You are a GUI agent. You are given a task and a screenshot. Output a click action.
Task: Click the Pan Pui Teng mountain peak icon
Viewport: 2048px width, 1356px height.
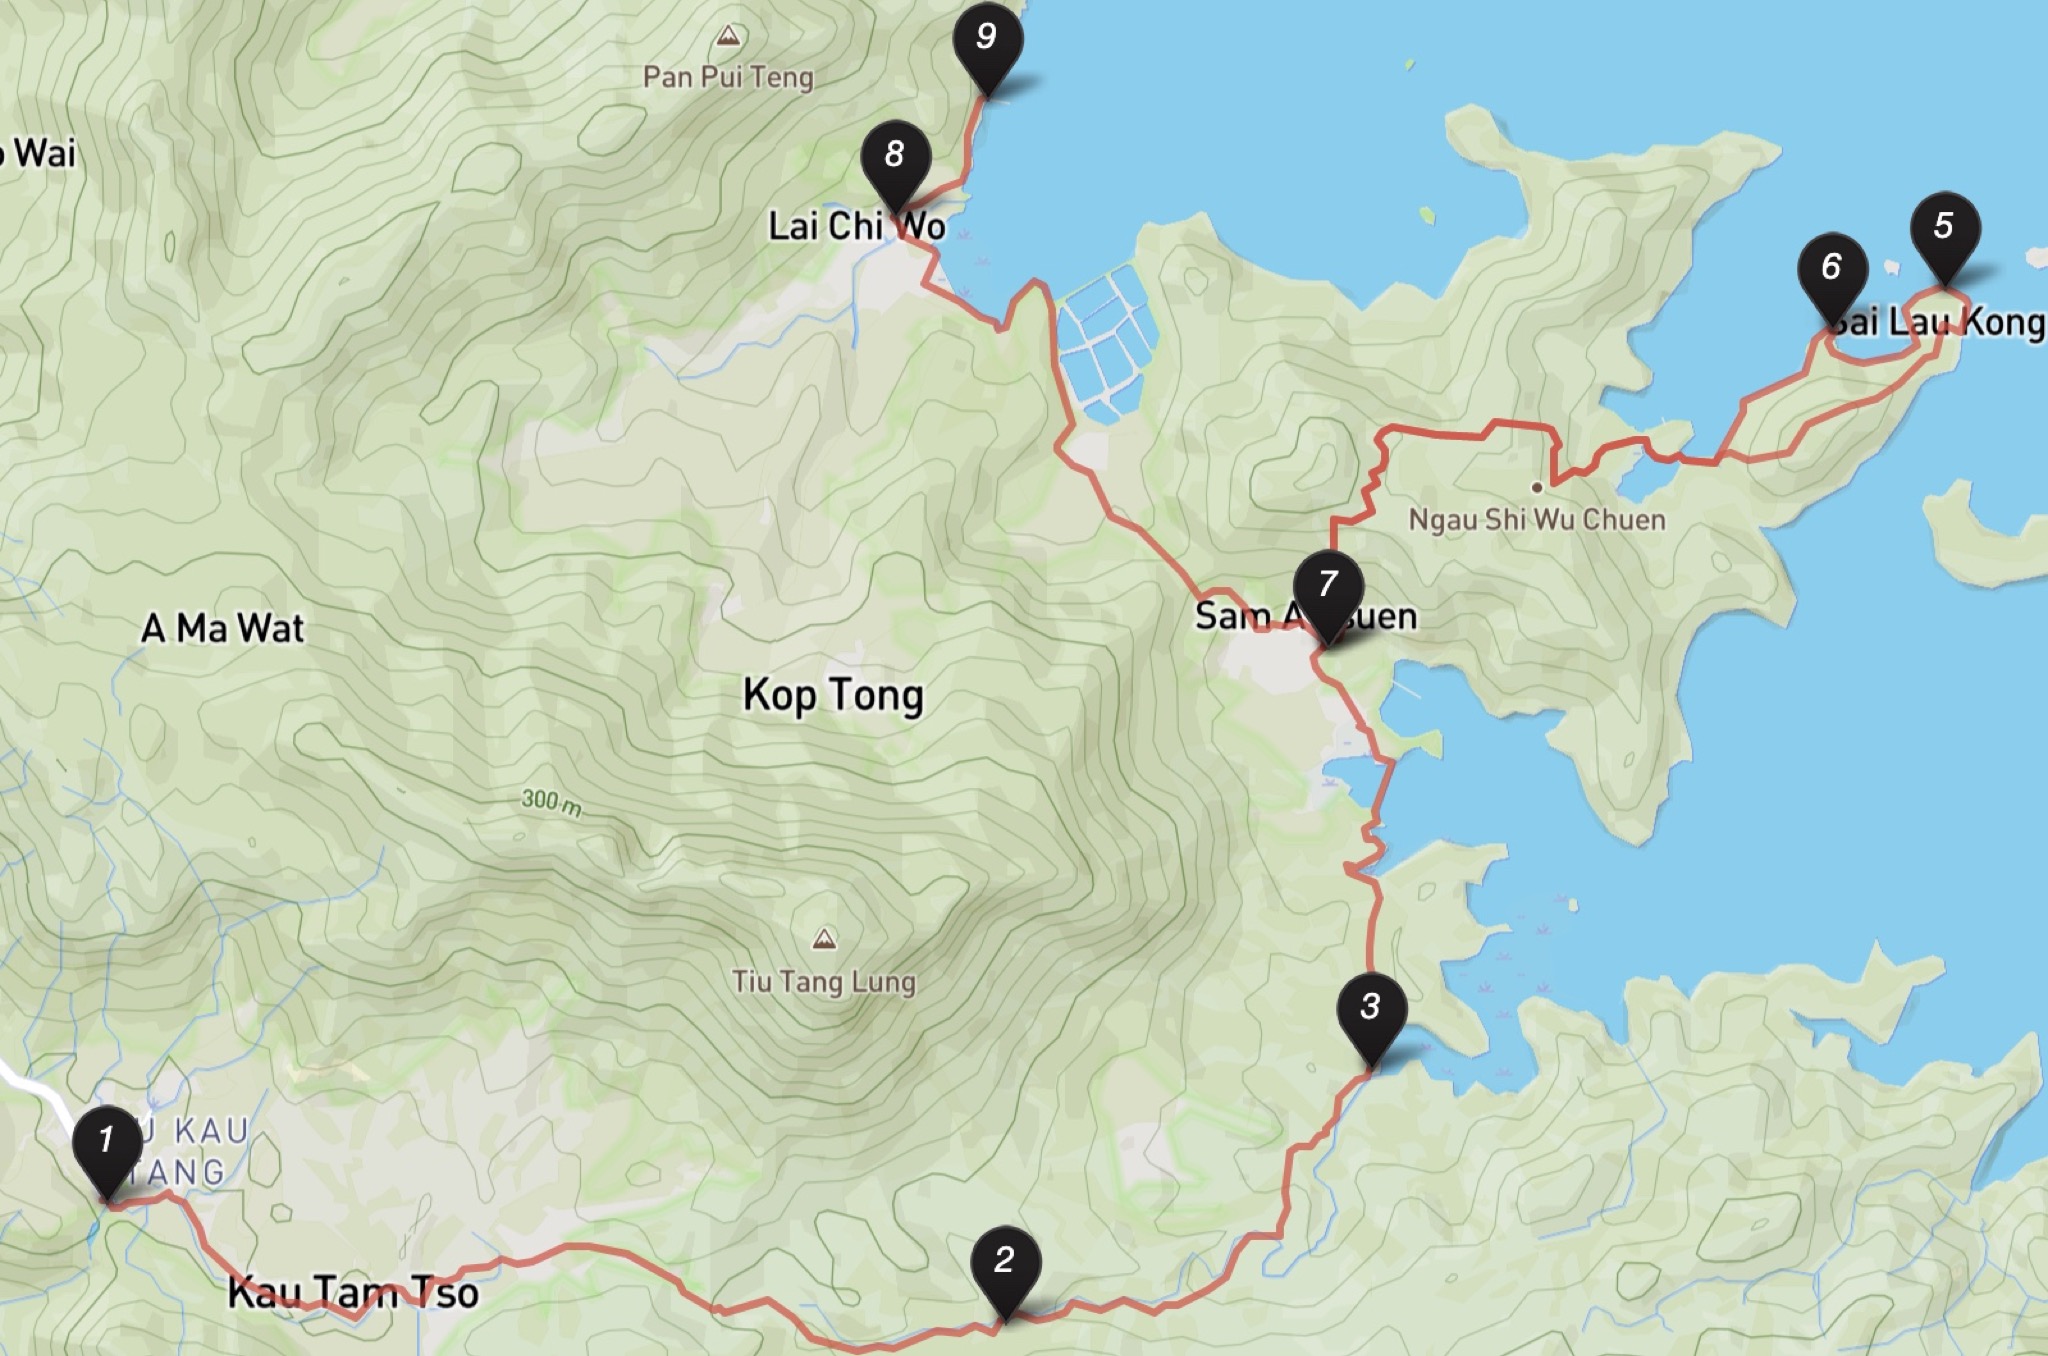coord(729,36)
